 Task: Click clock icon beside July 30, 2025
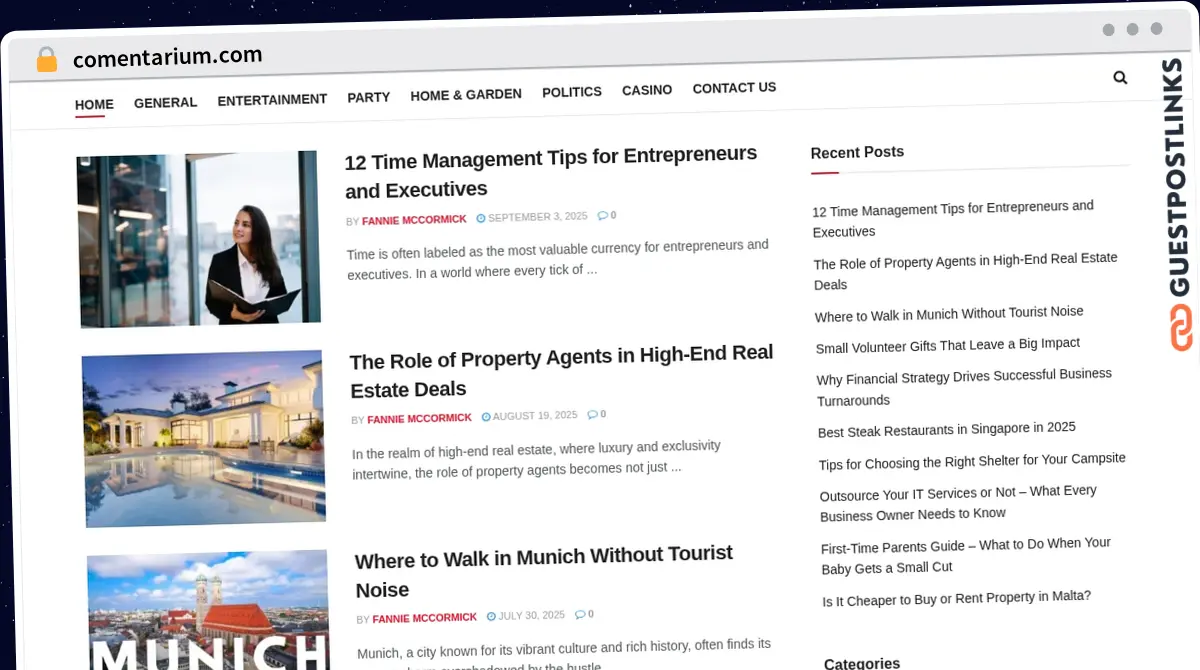click(x=491, y=616)
